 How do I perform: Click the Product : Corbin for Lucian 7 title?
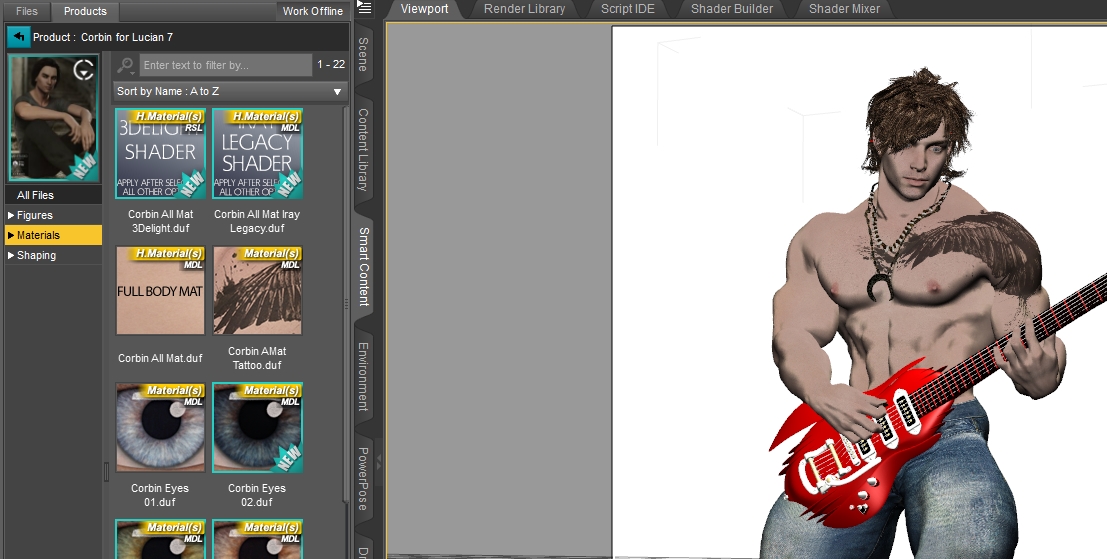[x=103, y=37]
